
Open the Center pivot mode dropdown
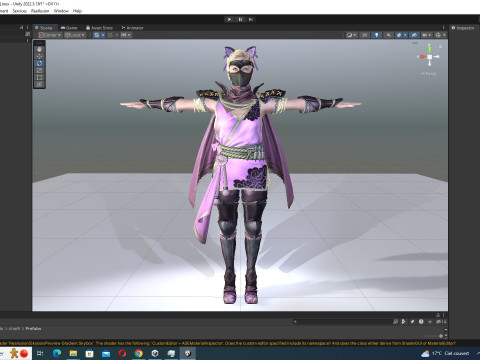50,35
